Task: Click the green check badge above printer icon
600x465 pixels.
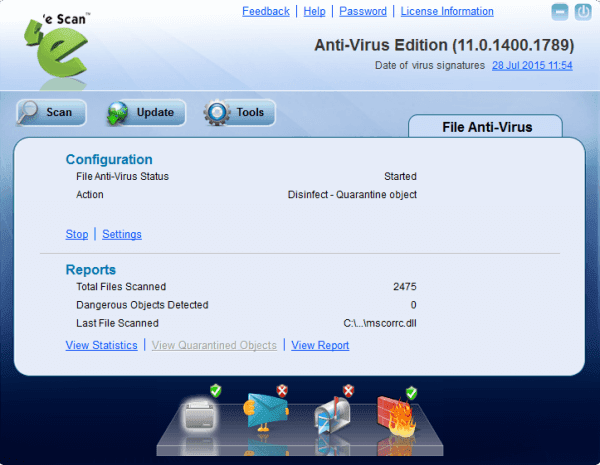Action: tap(216, 390)
